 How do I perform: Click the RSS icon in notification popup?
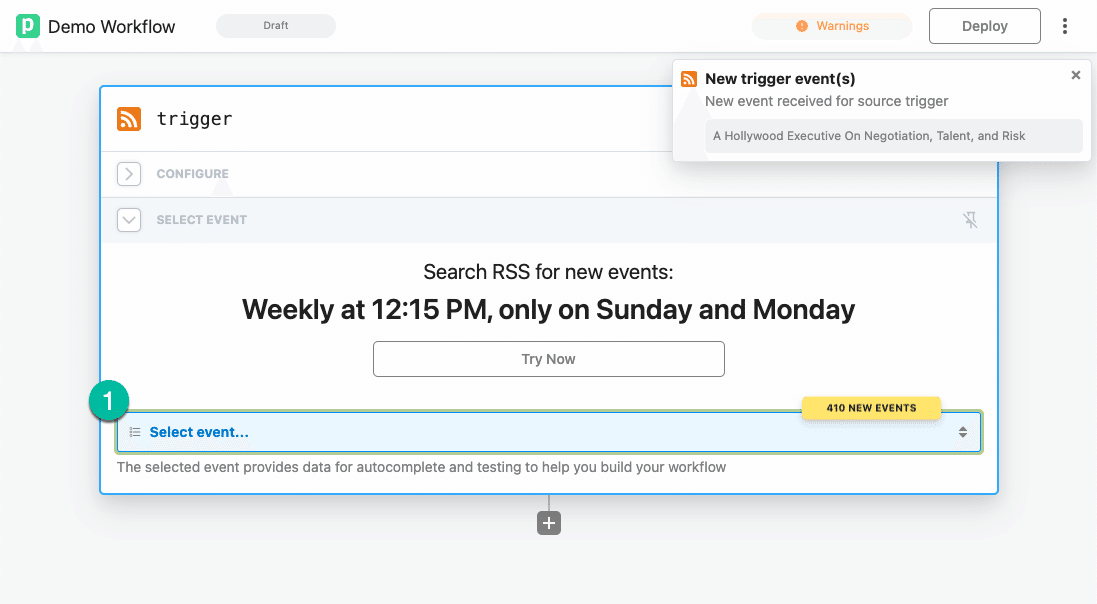(689, 79)
